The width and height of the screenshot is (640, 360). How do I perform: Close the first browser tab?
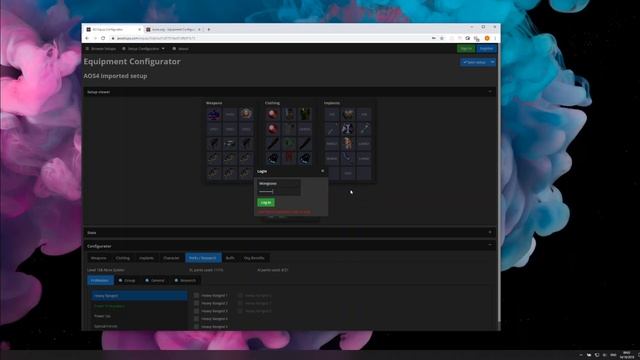click(139, 29)
